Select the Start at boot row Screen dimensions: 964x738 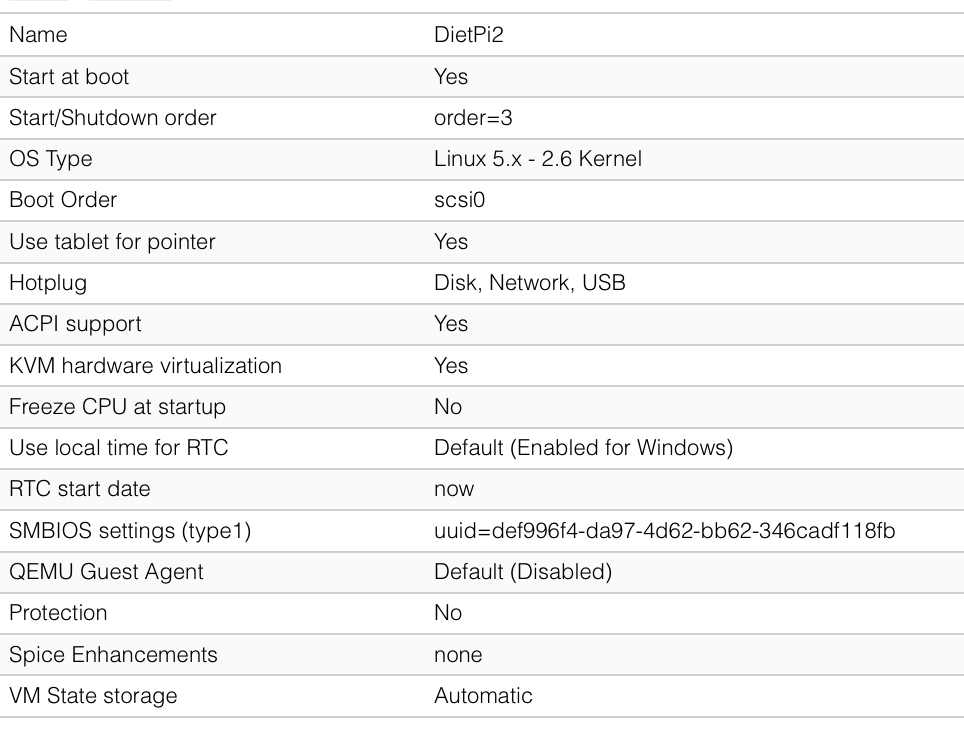[482, 76]
